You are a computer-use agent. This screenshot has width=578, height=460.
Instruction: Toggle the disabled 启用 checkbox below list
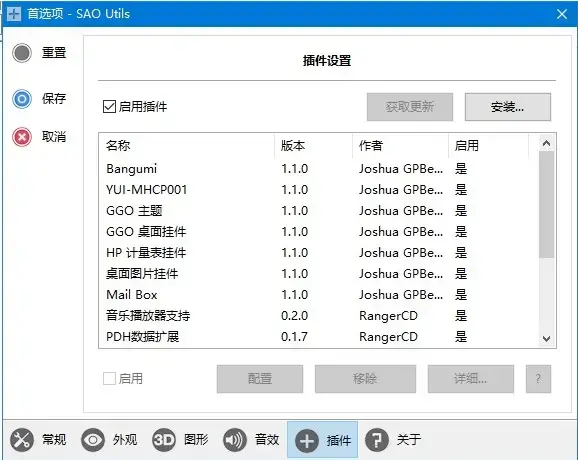[x=109, y=379]
